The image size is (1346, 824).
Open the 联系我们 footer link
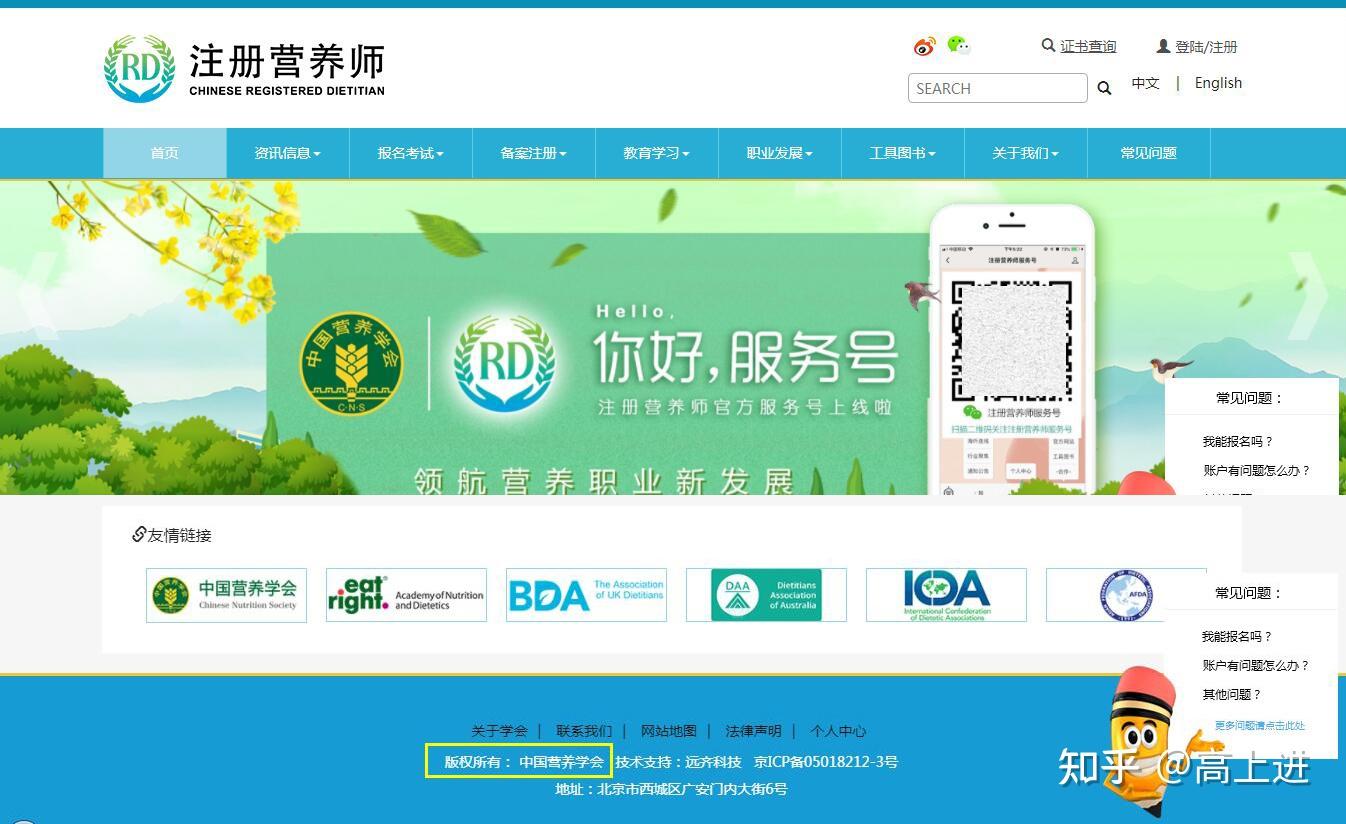point(584,731)
